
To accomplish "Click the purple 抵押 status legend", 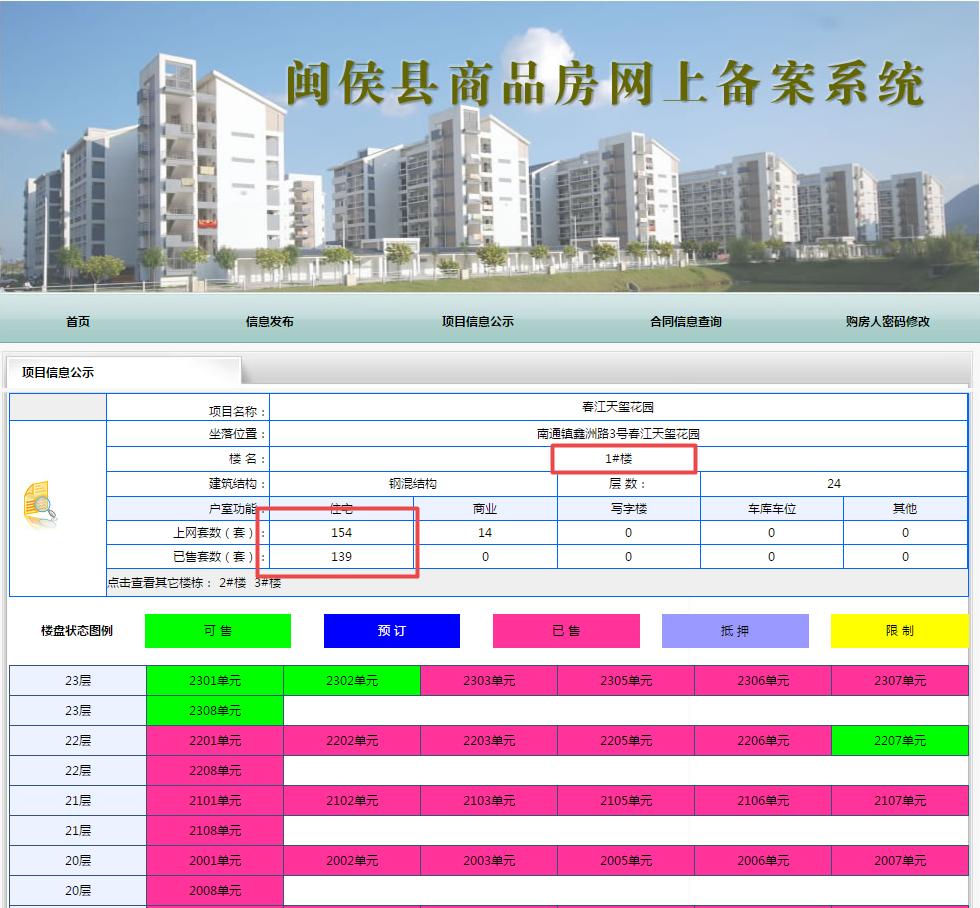I will coord(733,631).
